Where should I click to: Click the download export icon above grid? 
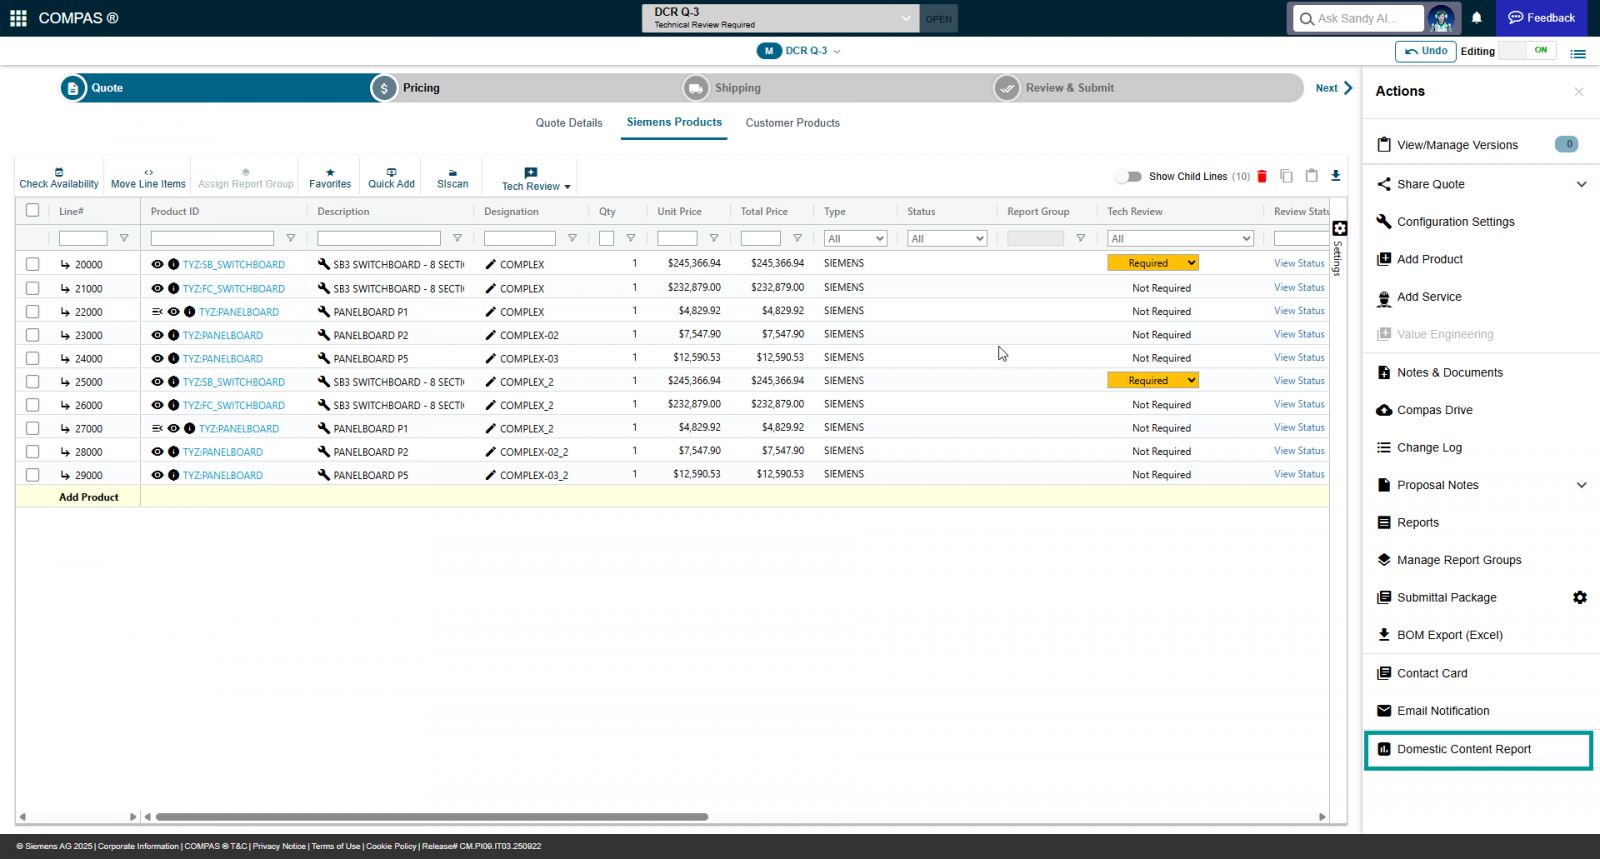1335,176
